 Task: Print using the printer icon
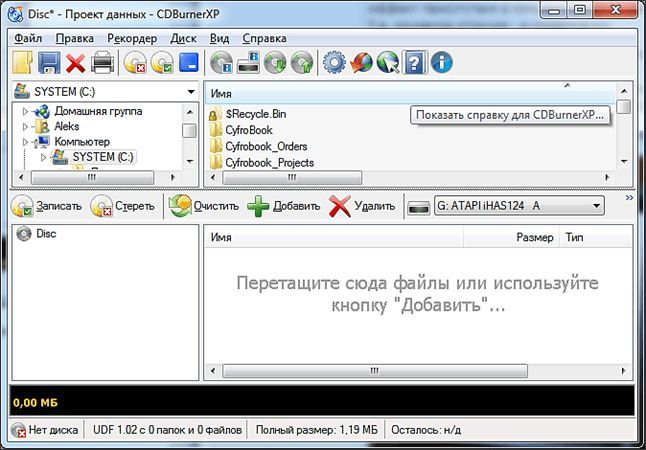102,63
